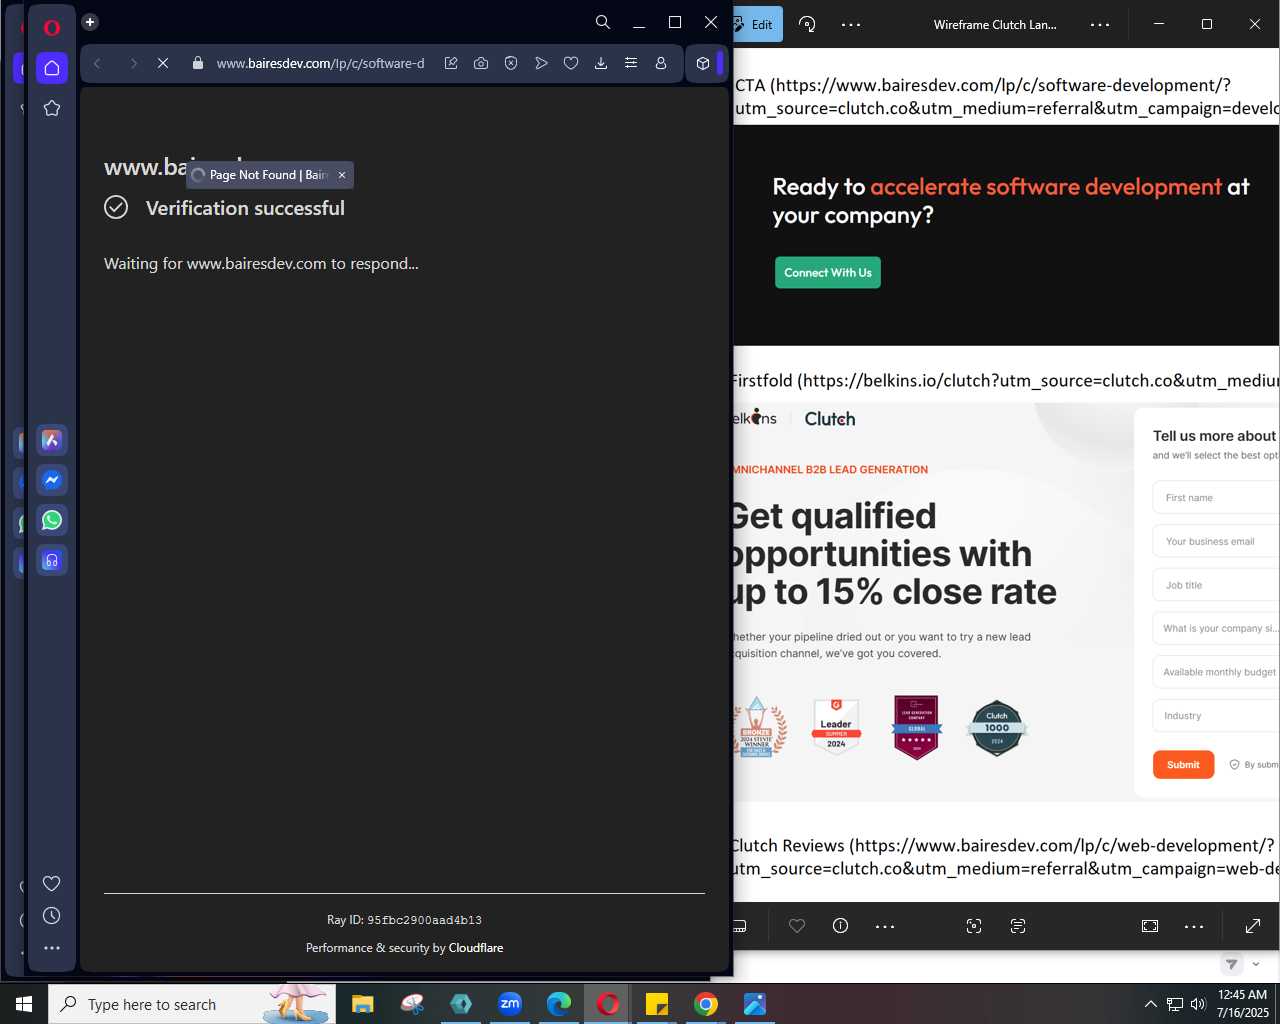Stop loading the page with X button
This screenshot has height=1024, width=1280.
coord(163,63)
